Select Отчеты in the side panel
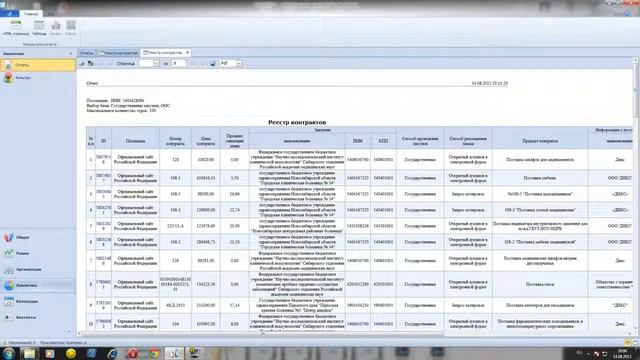Screen dimensions: 640x360 pyautogui.click(x=38, y=65)
